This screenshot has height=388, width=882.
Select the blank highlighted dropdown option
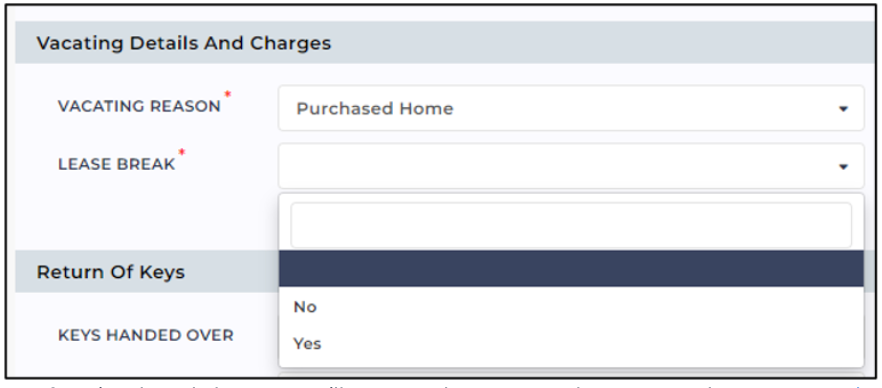coord(571,269)
